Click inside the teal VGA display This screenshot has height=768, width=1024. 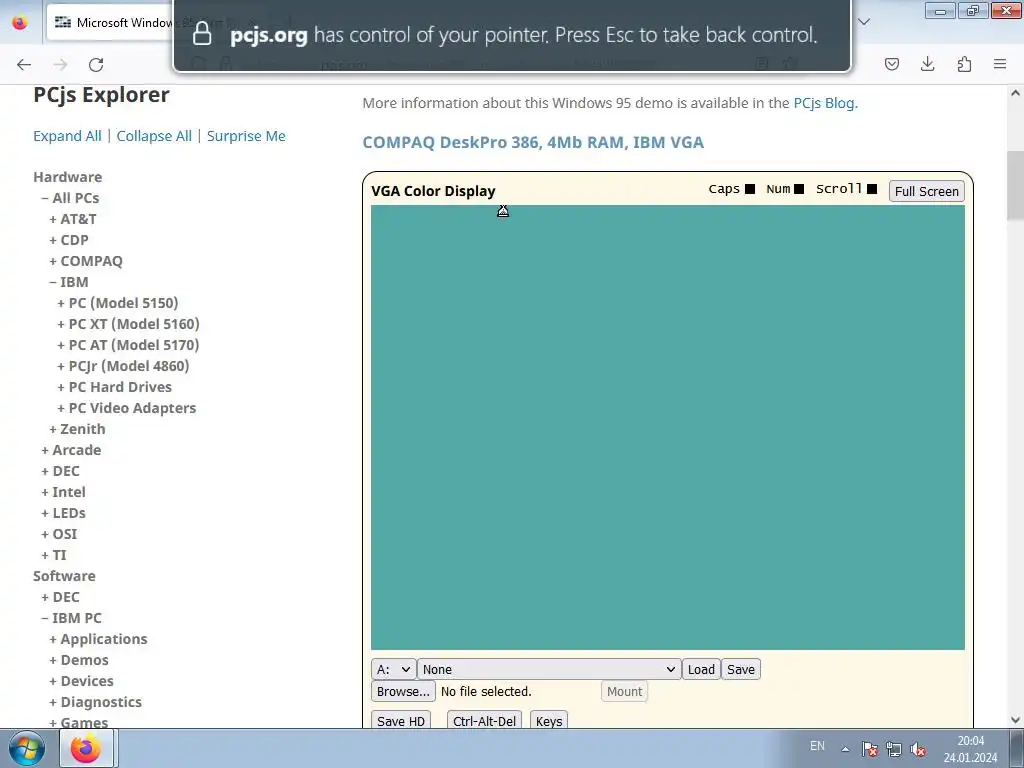tap(667, 427)
